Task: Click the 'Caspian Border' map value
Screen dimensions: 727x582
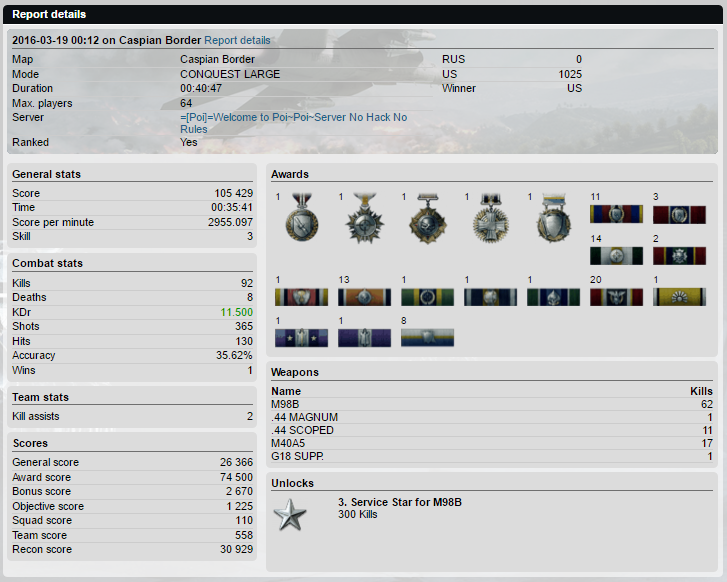Action: click(217, 59)
